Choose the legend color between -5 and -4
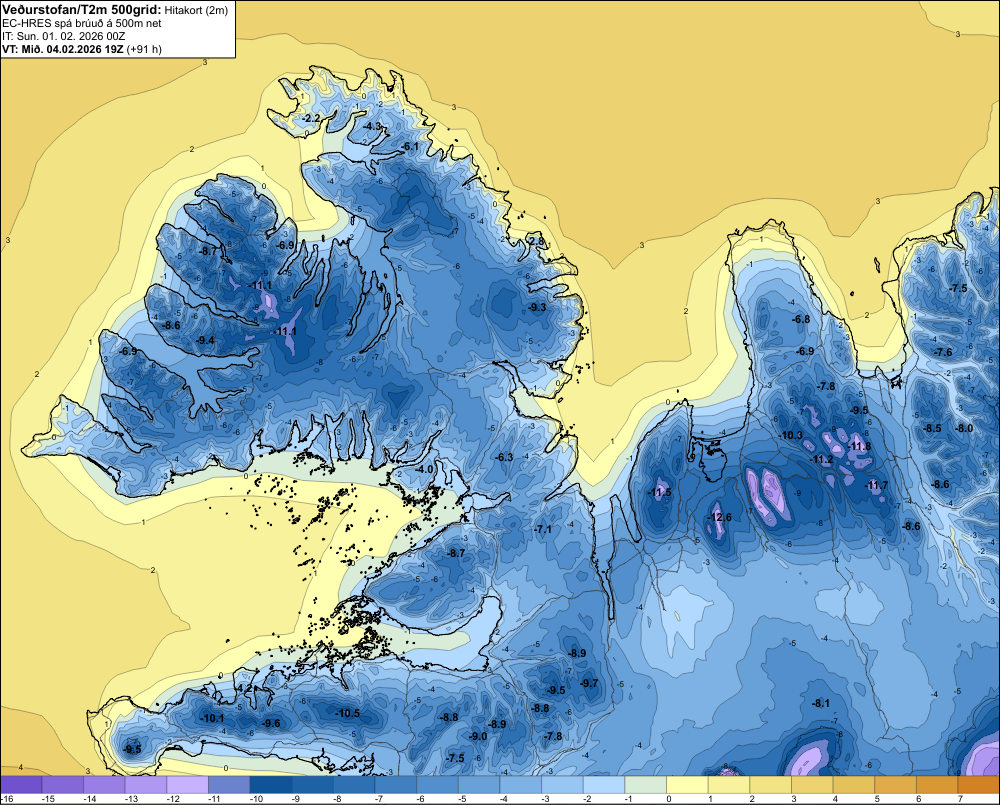This screenshot has width=1000, height=805. [479, 785]
